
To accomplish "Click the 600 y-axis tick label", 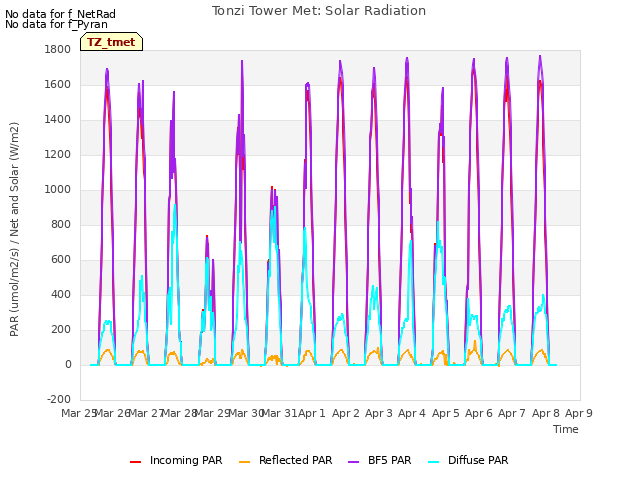I will coord(61,260).
